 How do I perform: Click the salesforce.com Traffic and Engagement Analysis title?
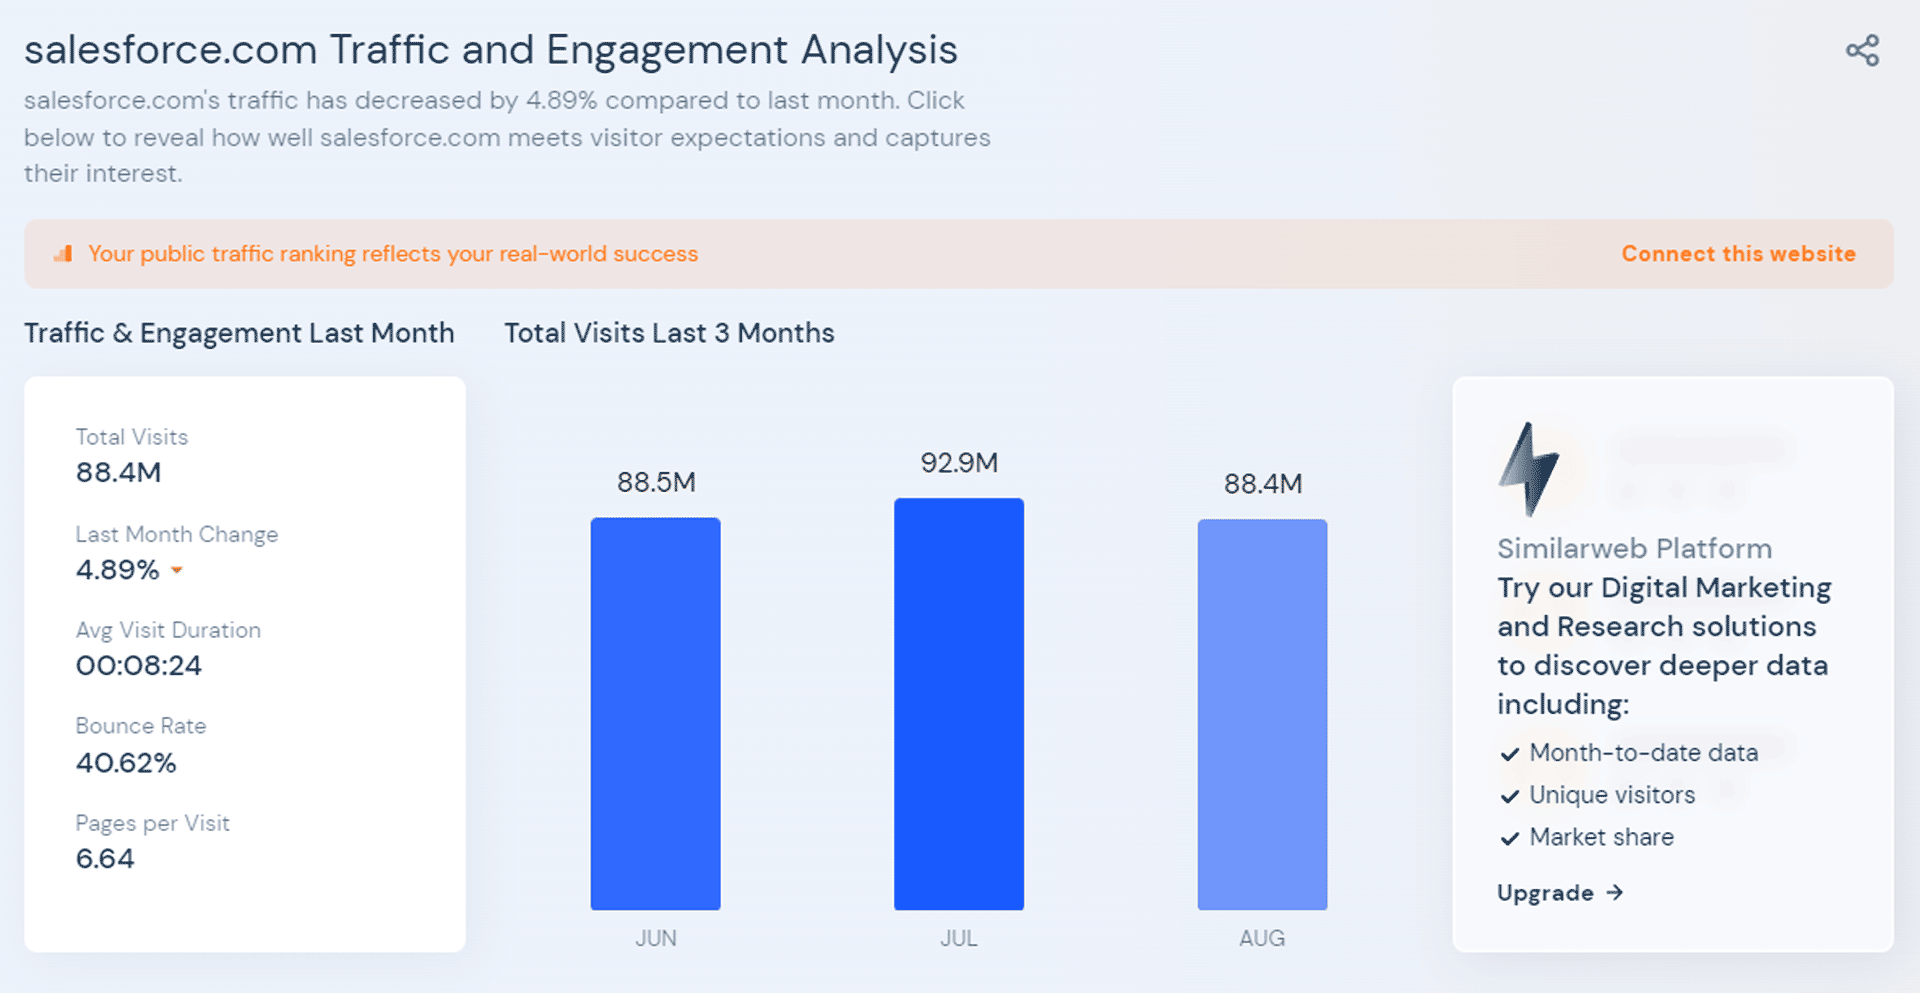tap(491, 50)
